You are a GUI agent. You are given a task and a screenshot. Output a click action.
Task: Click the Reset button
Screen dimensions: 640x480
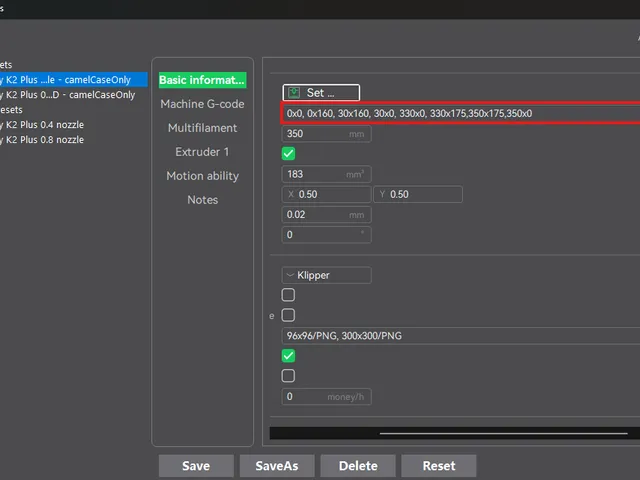[x=439, y=466]
